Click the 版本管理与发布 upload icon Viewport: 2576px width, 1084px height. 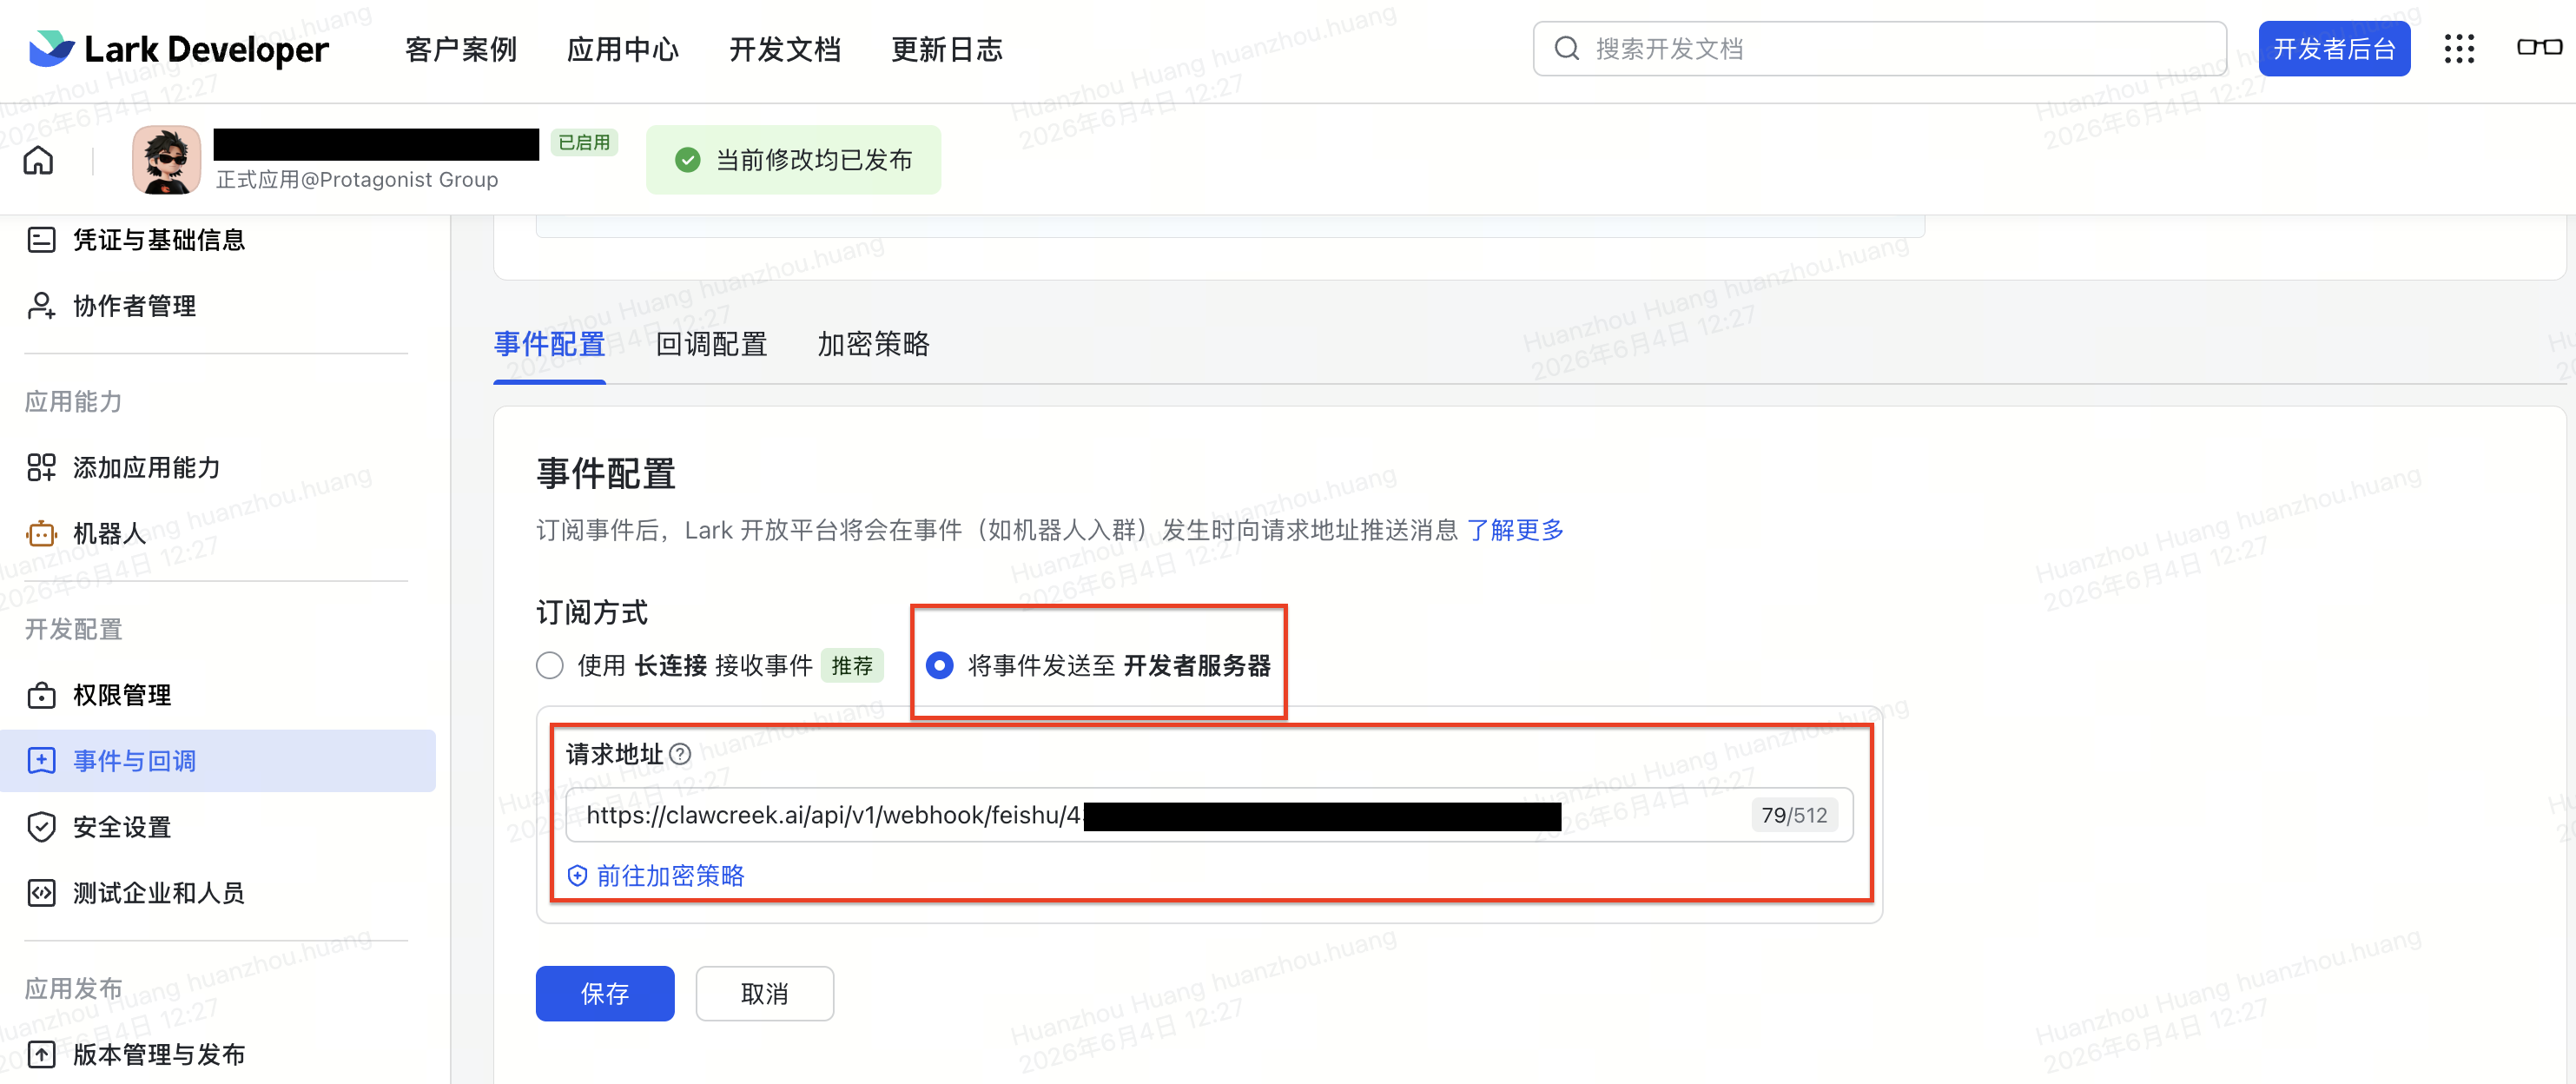[x=41, y=1054]
